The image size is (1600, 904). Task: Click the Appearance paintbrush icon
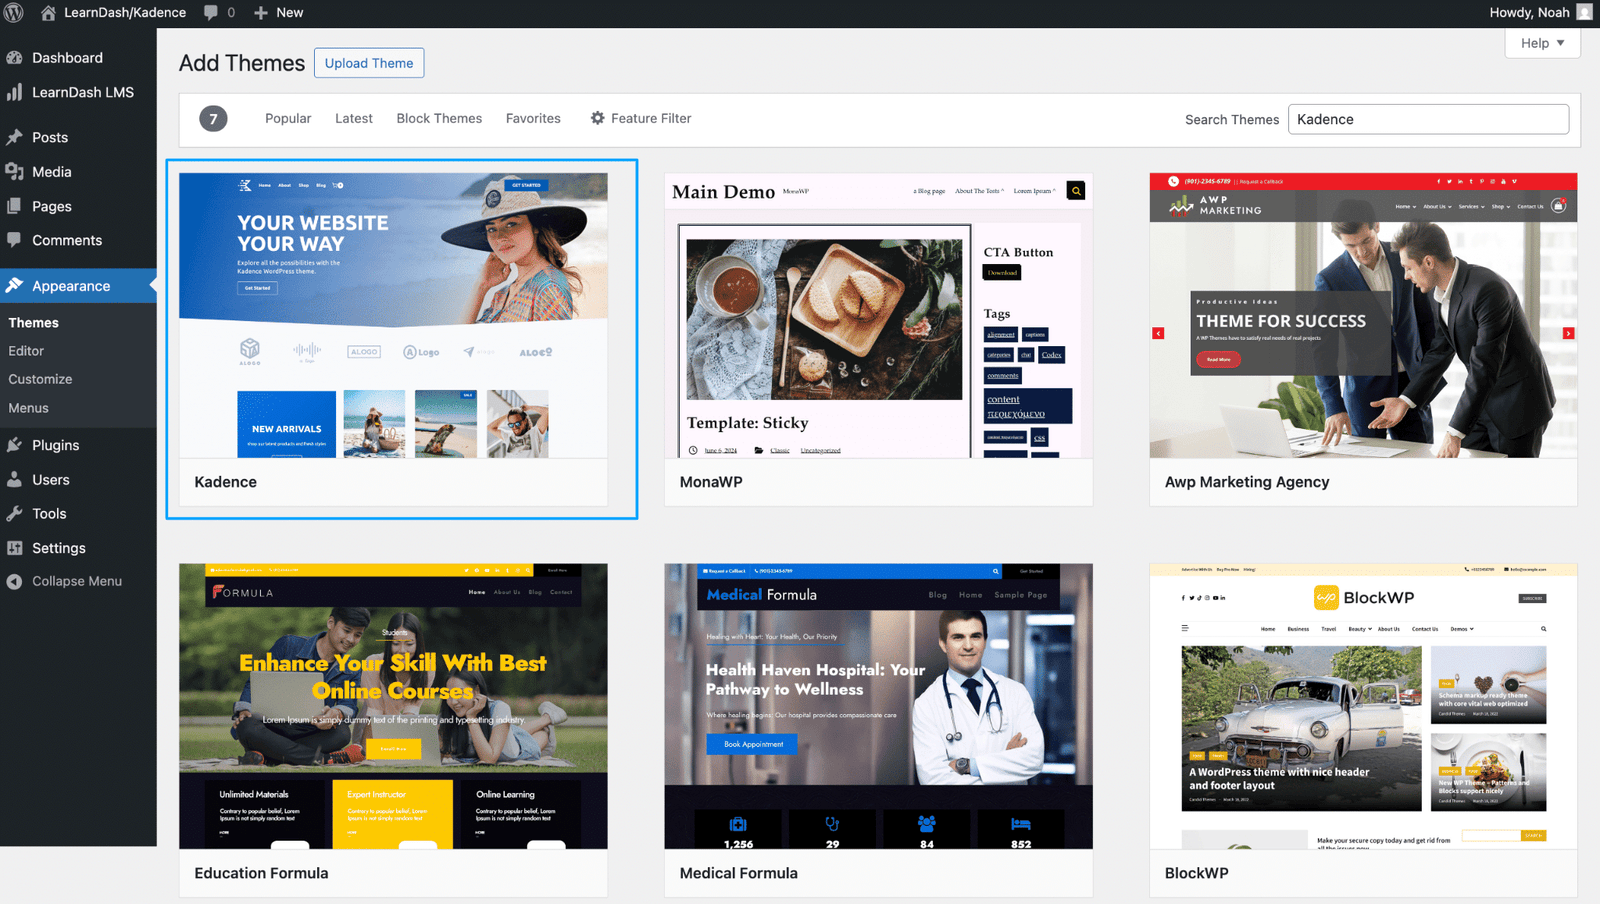(14, 286)
